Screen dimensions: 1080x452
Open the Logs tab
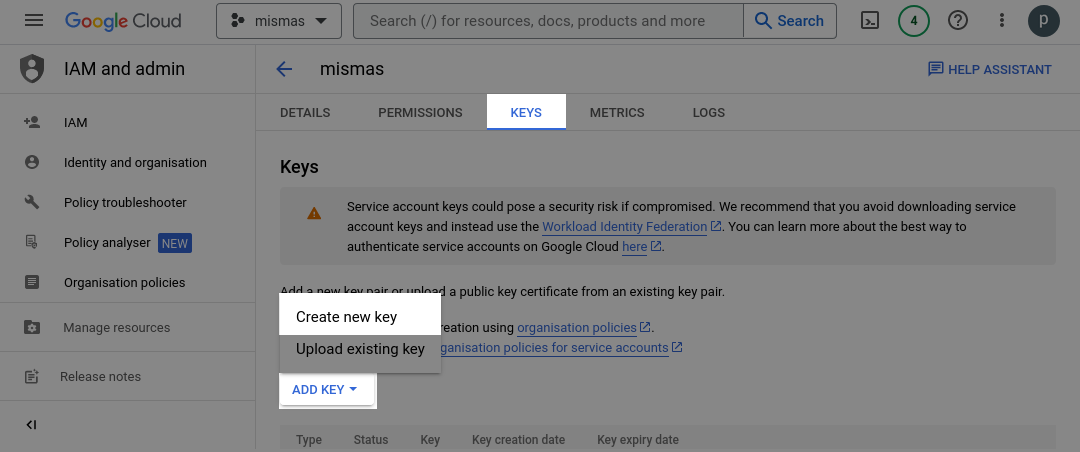point(709,113)
